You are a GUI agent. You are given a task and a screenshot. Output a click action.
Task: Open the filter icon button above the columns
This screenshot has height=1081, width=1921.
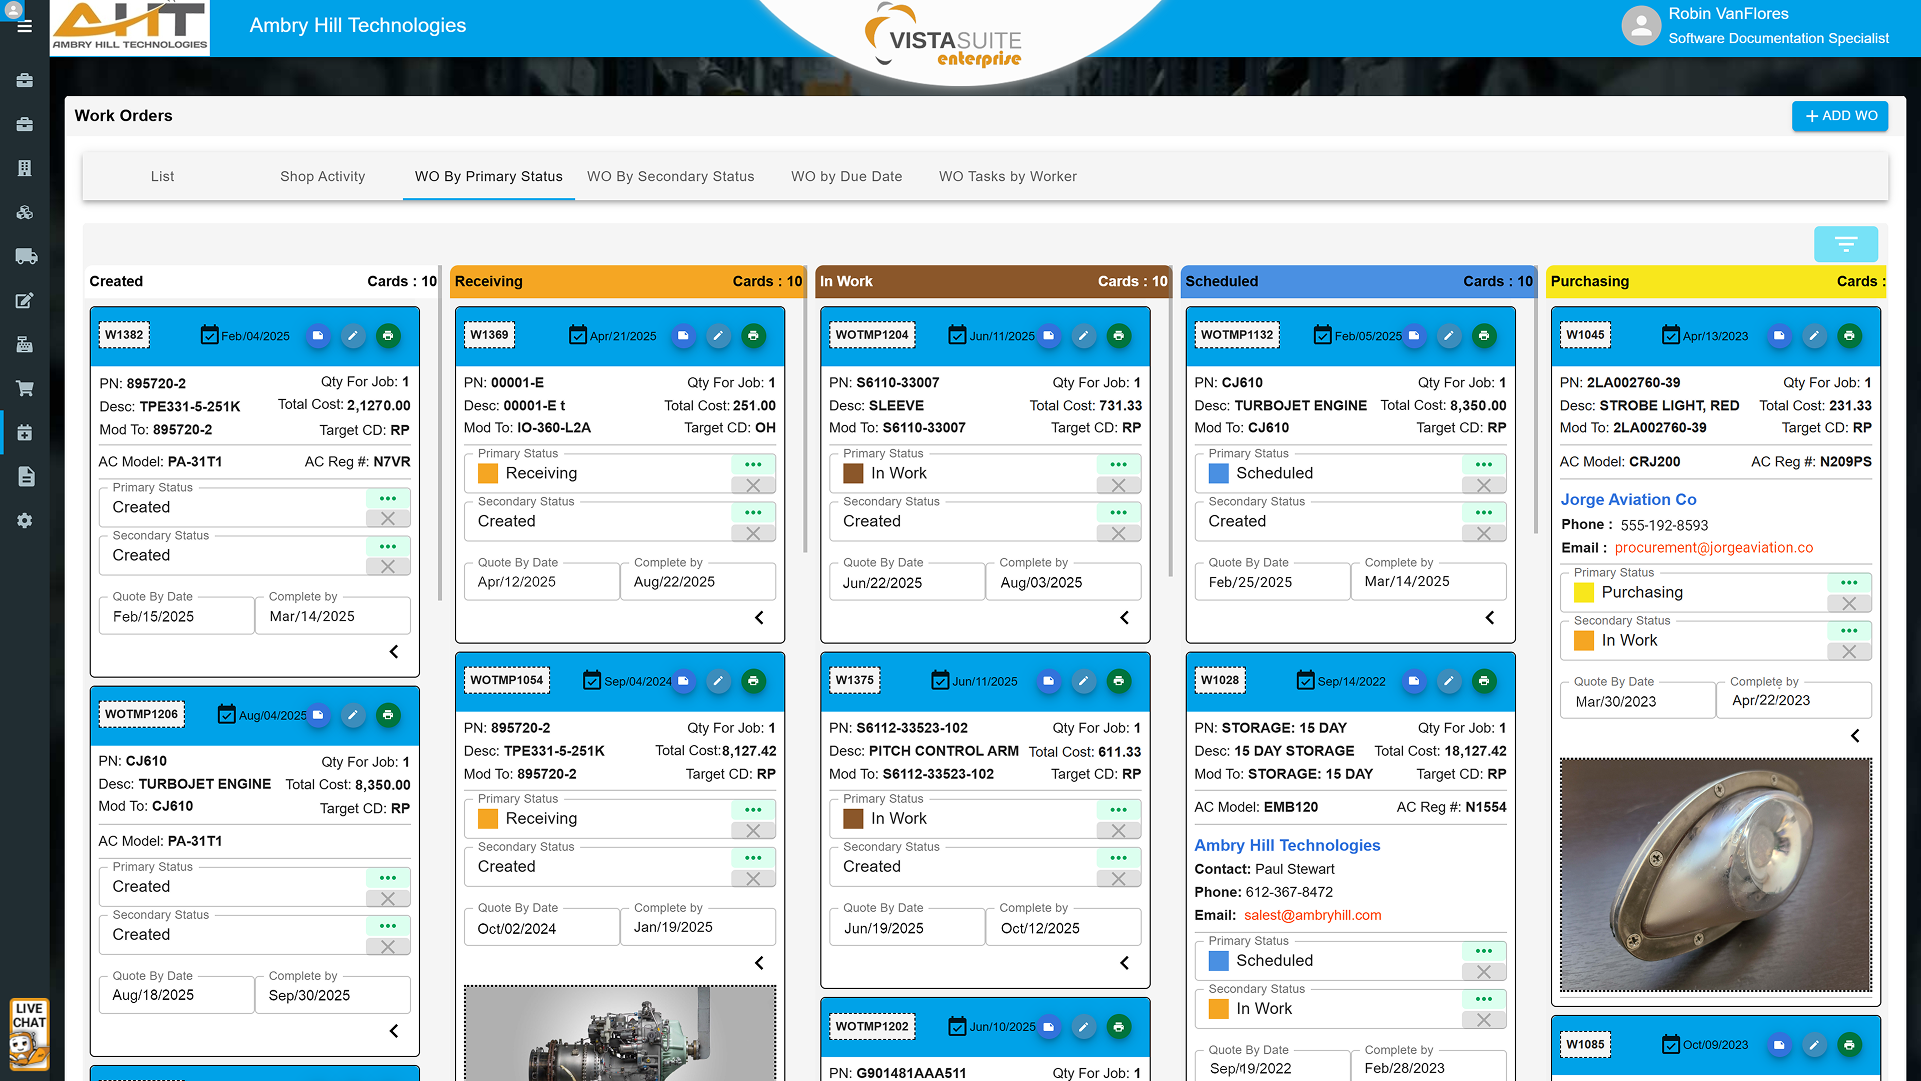click(x=1845, y=244)
